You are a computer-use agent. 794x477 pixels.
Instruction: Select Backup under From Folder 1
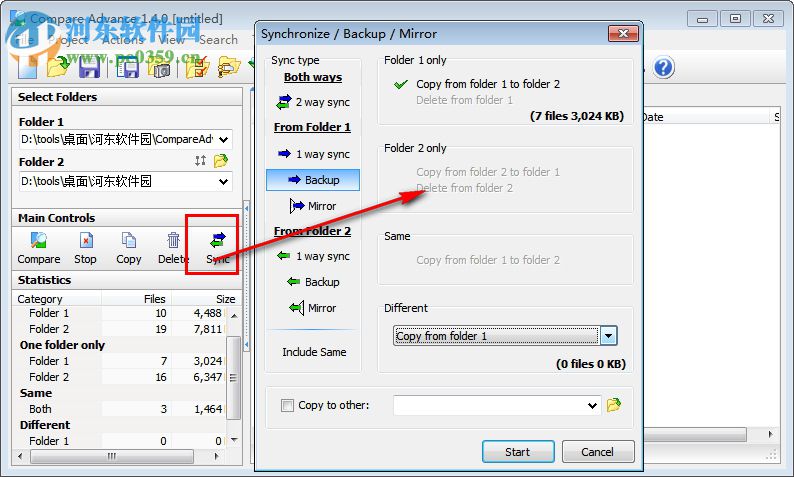point(313,180)
